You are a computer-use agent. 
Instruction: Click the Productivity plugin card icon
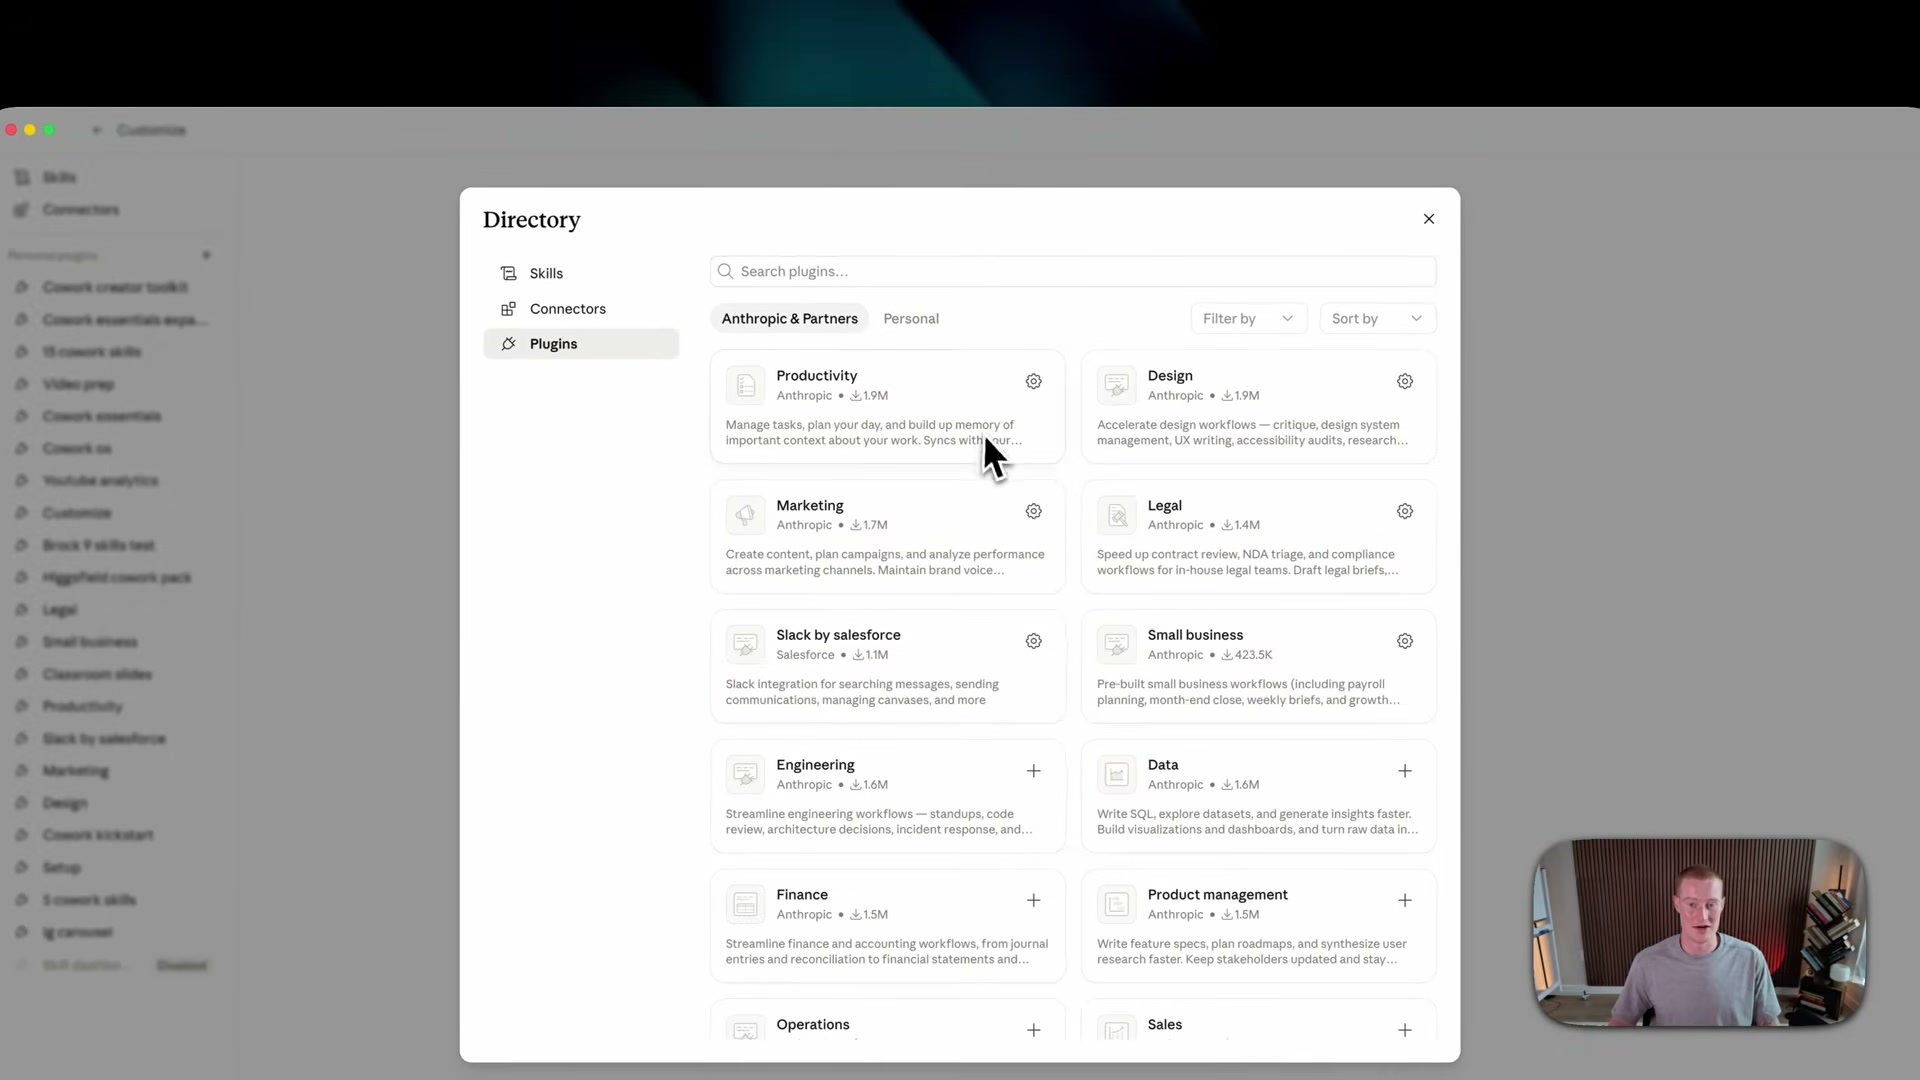pos(745,385)
